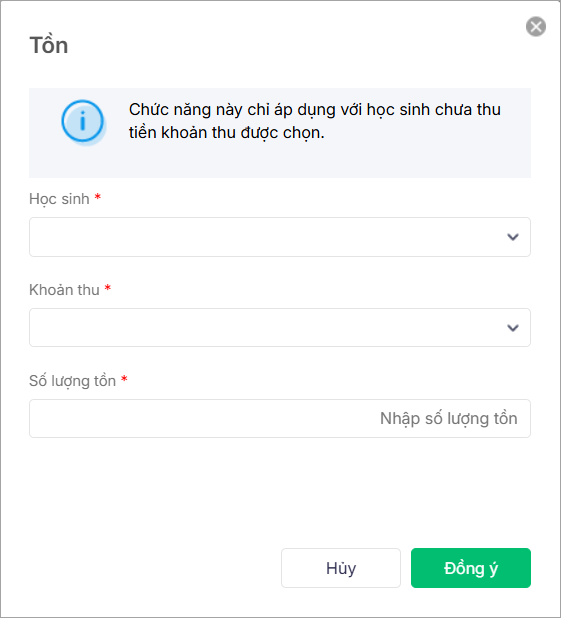Click the second line of the info banner
This screenshot has height=618, width=561.
coord(227,133)
